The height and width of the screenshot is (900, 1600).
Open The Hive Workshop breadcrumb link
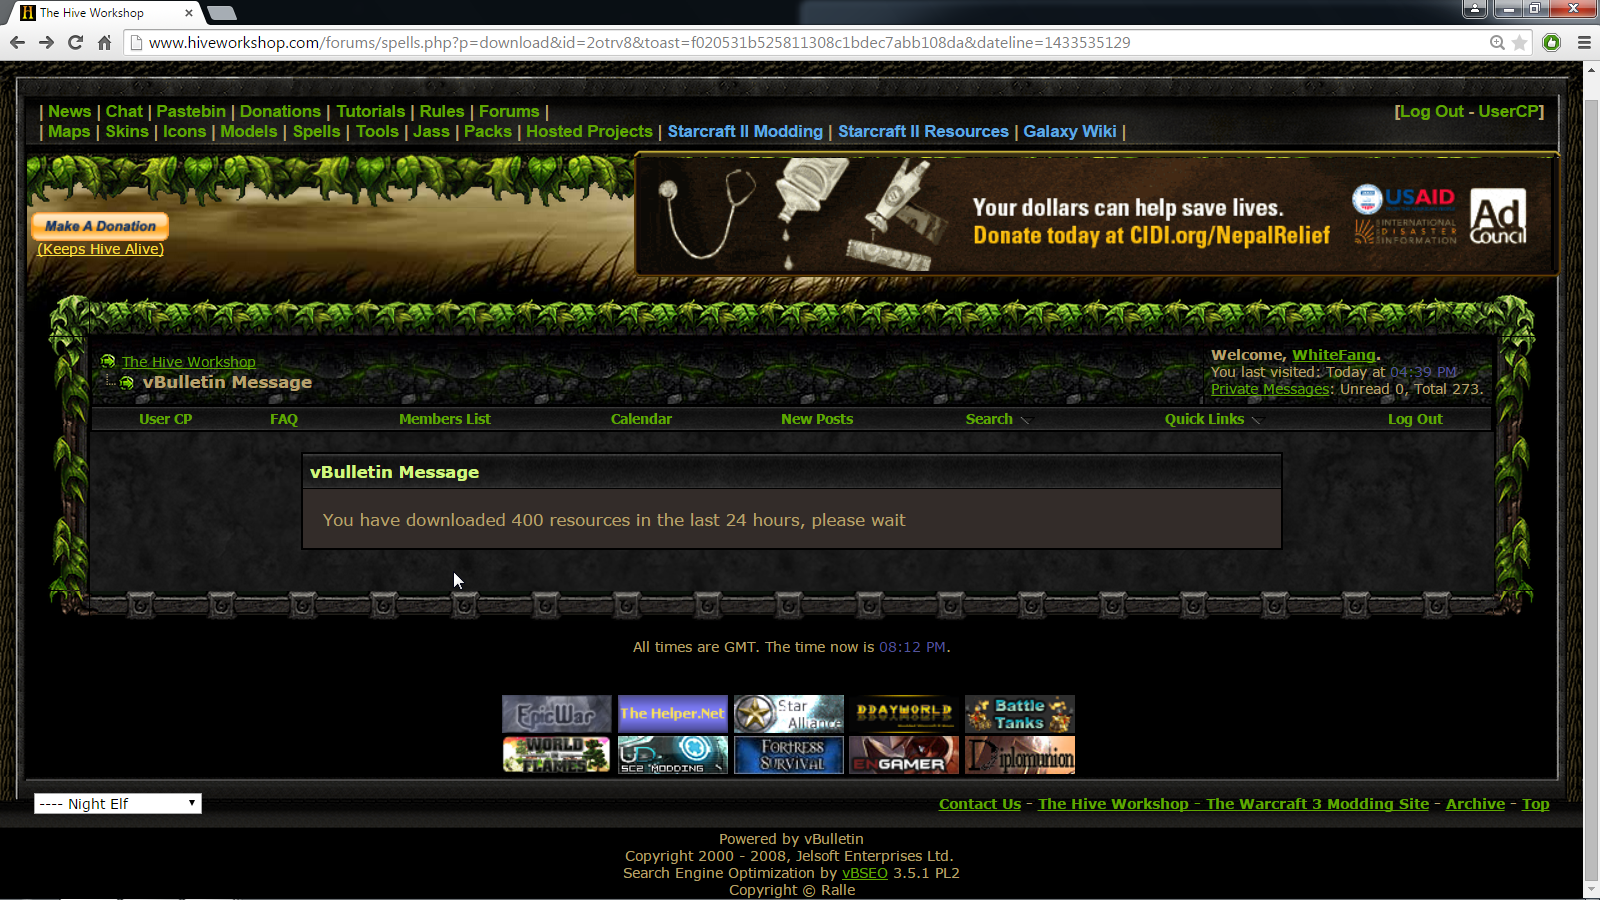(189, 362)
